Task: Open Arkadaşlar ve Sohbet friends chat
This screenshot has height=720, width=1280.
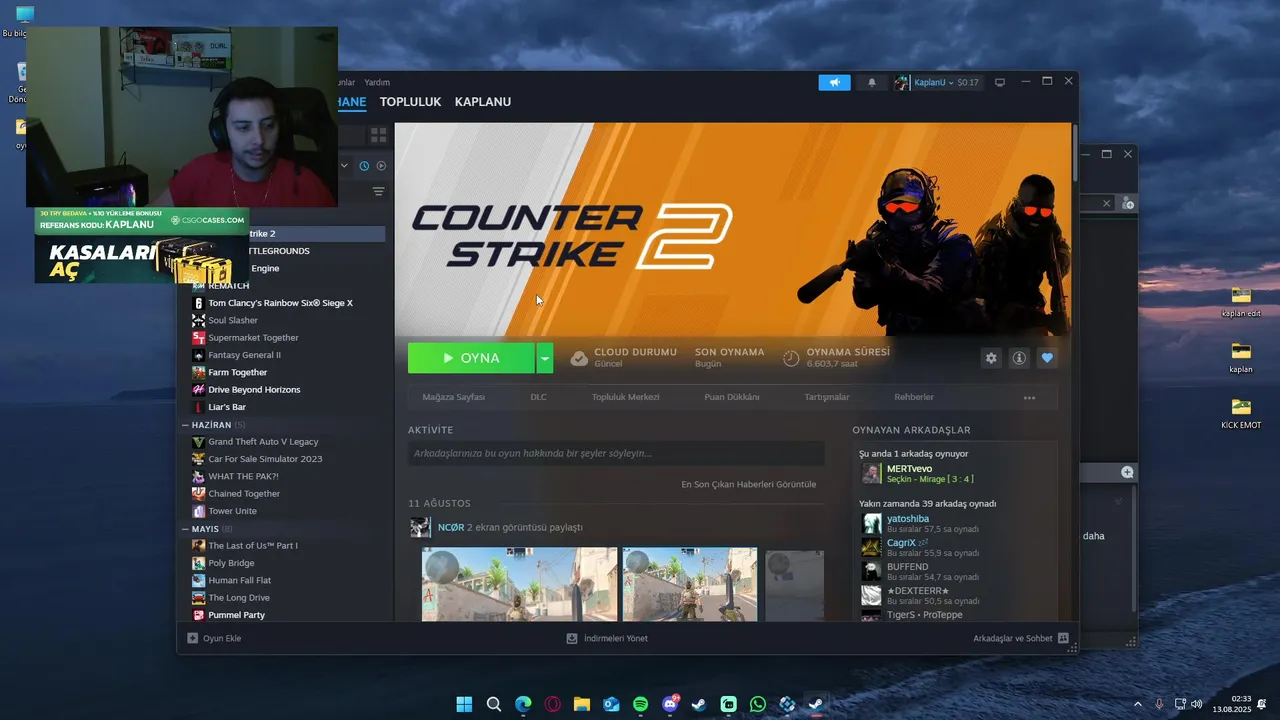Action: (1021, 638)
